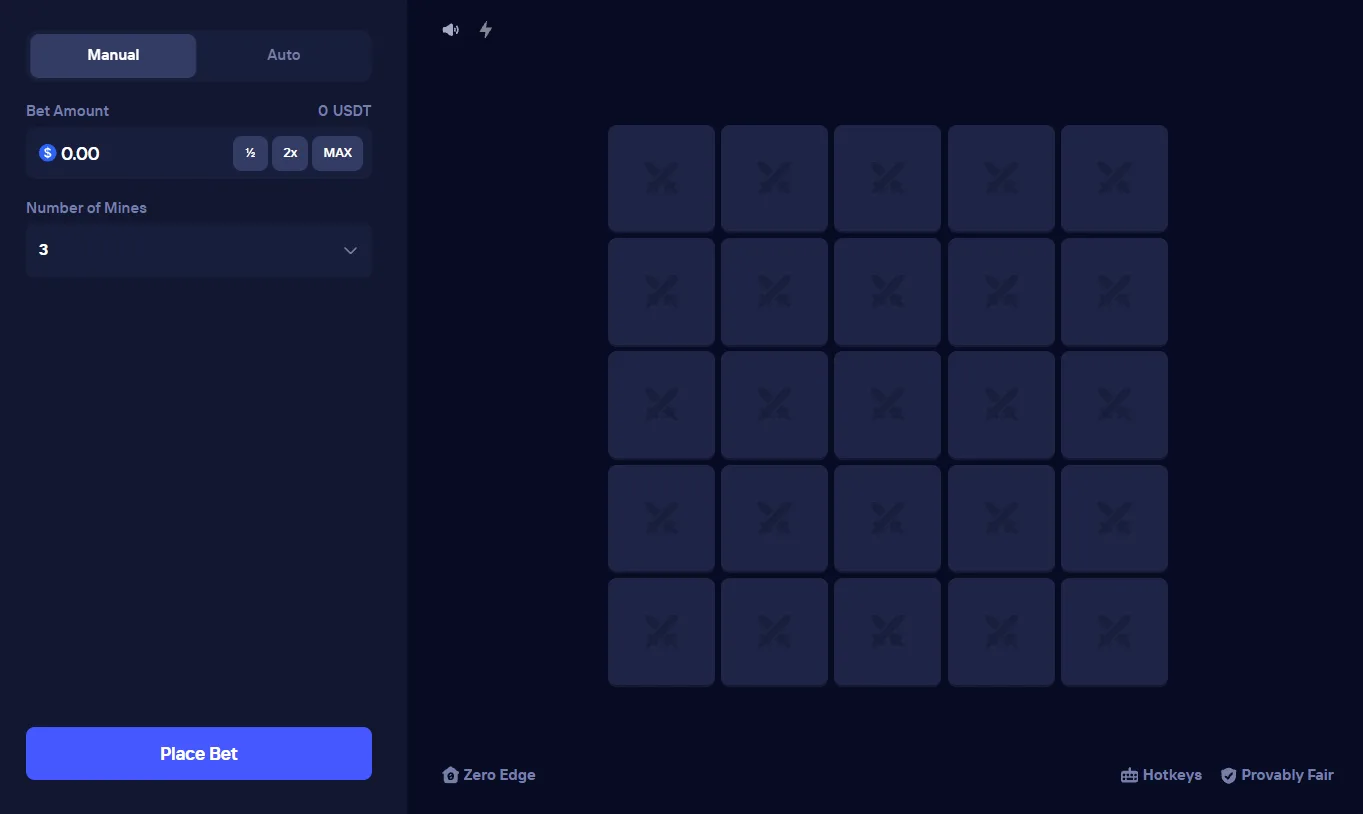Switch to the Manual tab
1363x814 pixels.
pyautogui.click(x=113, y=55)
